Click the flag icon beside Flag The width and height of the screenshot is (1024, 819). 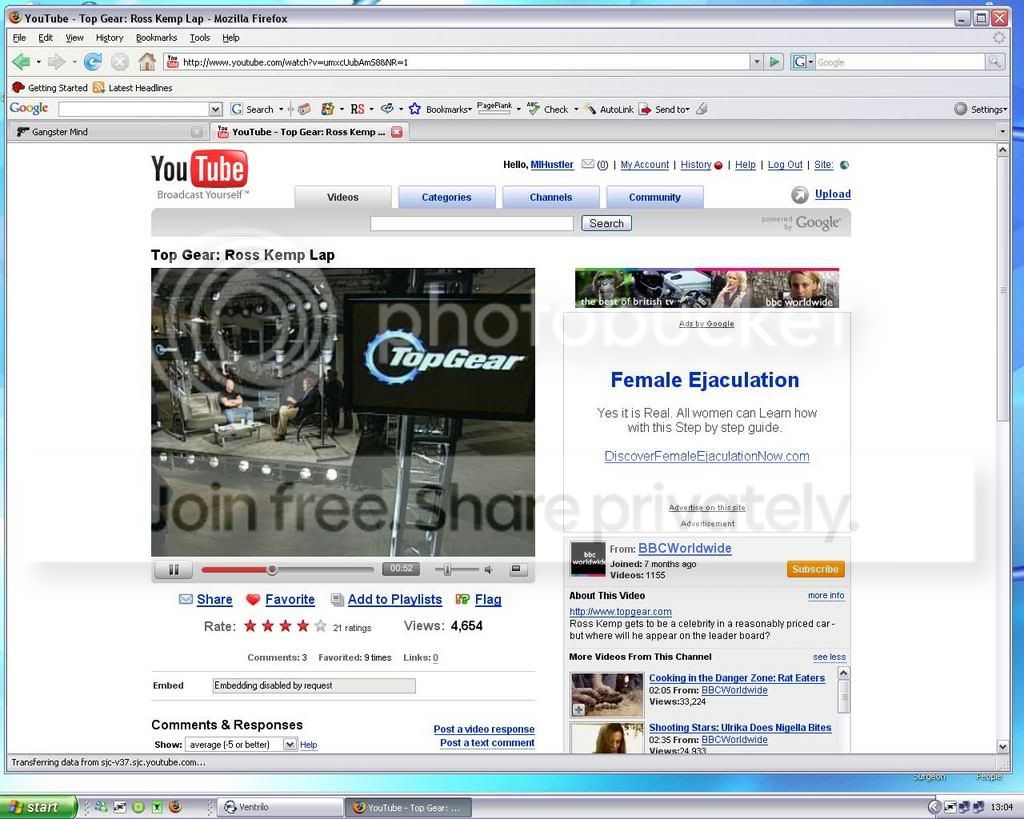[x=462, y=599]
